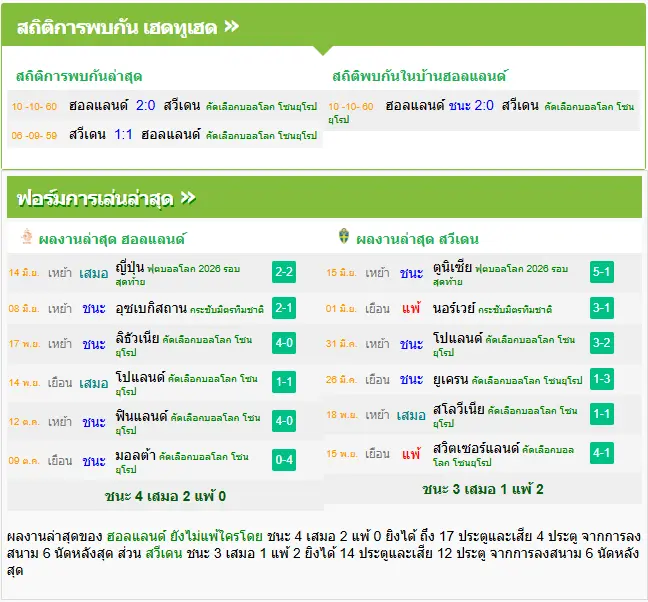Click the 0-4 score badge for Malta match
Viewport: 648px width, 602px height.
click(x=284, y=460)
